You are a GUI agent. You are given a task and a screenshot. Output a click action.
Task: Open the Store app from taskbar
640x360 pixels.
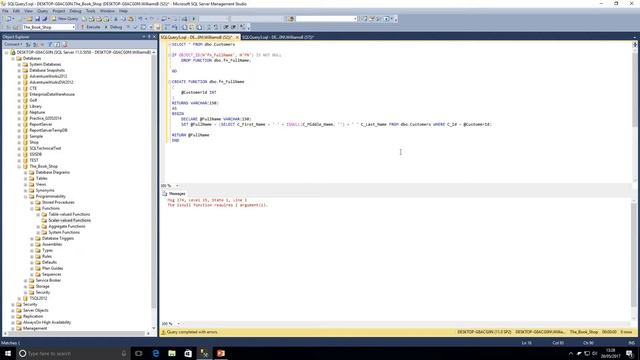188,353
